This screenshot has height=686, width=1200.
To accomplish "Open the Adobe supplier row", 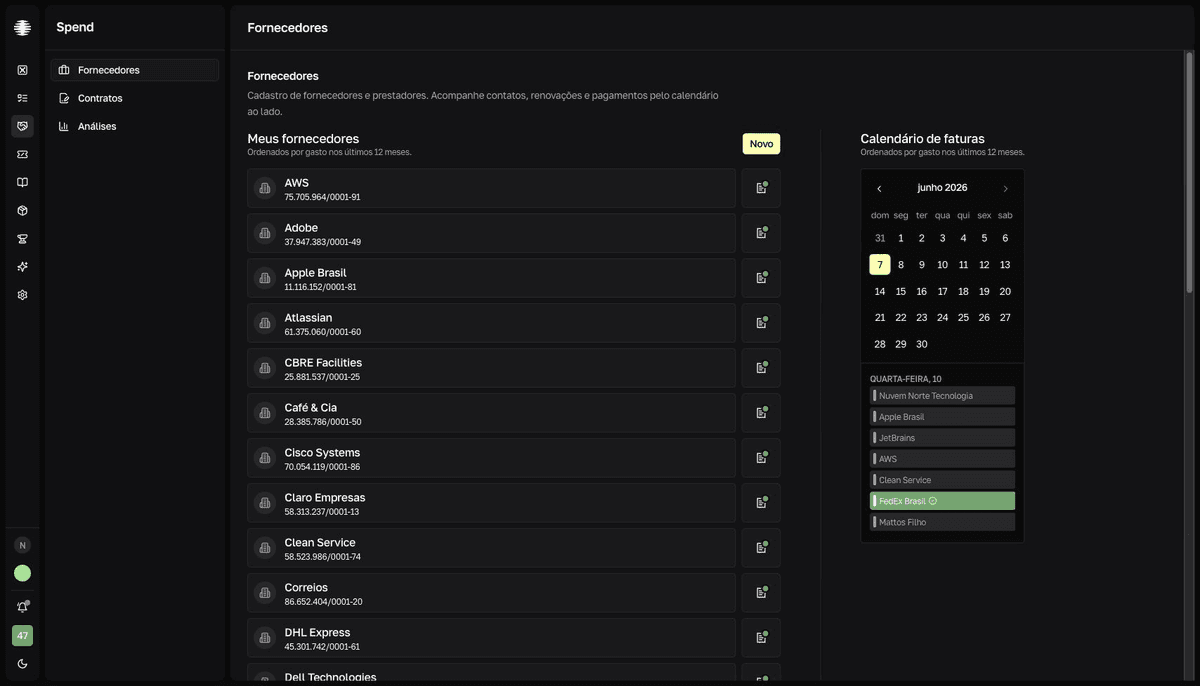I will tap(491, 233).
